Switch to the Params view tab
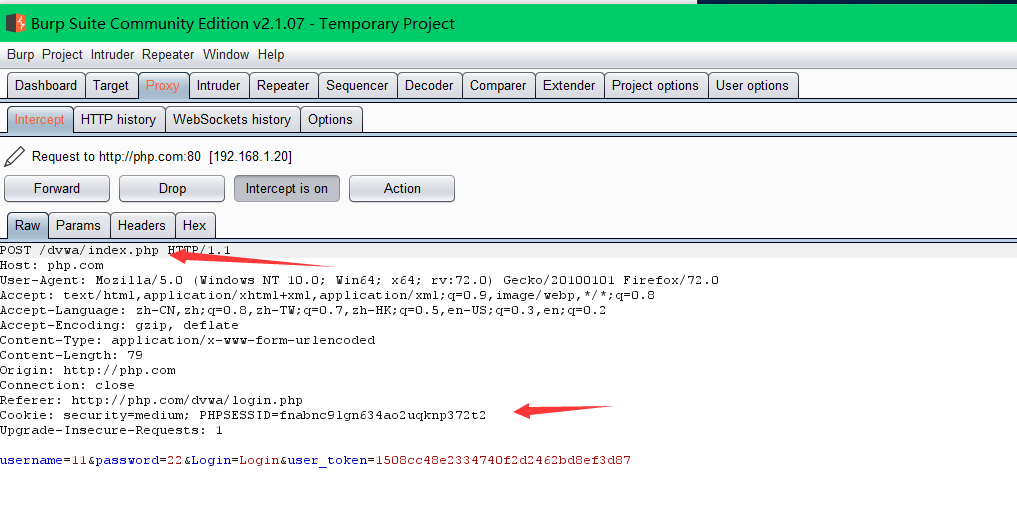The width and height of the screenshot is (1017, 508). click(x=78, y=225)
